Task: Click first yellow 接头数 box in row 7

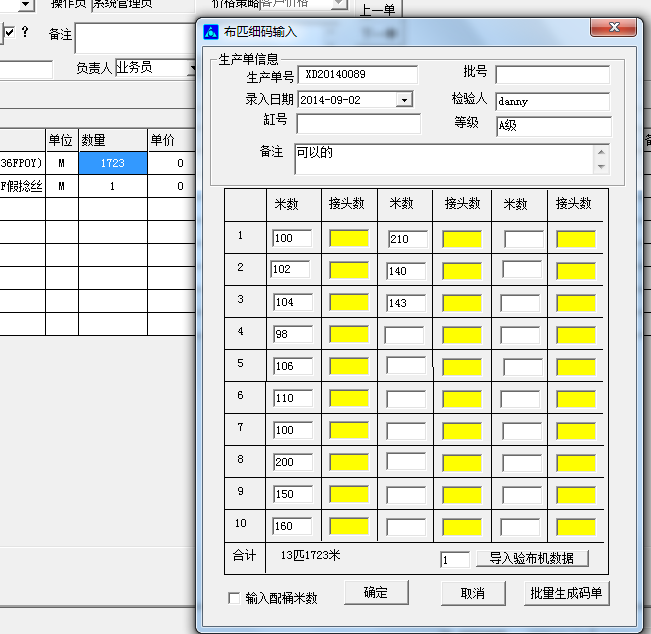Action: click(x=349, y=431)
